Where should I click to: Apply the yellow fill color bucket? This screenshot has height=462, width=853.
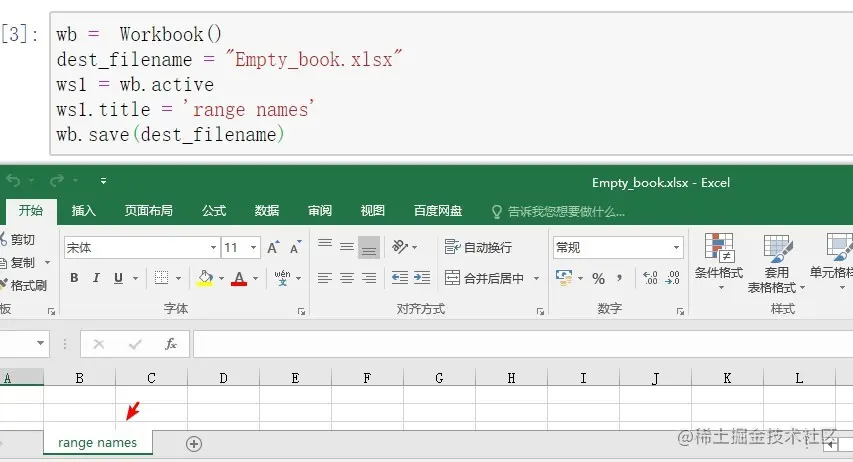coord(205,278)
